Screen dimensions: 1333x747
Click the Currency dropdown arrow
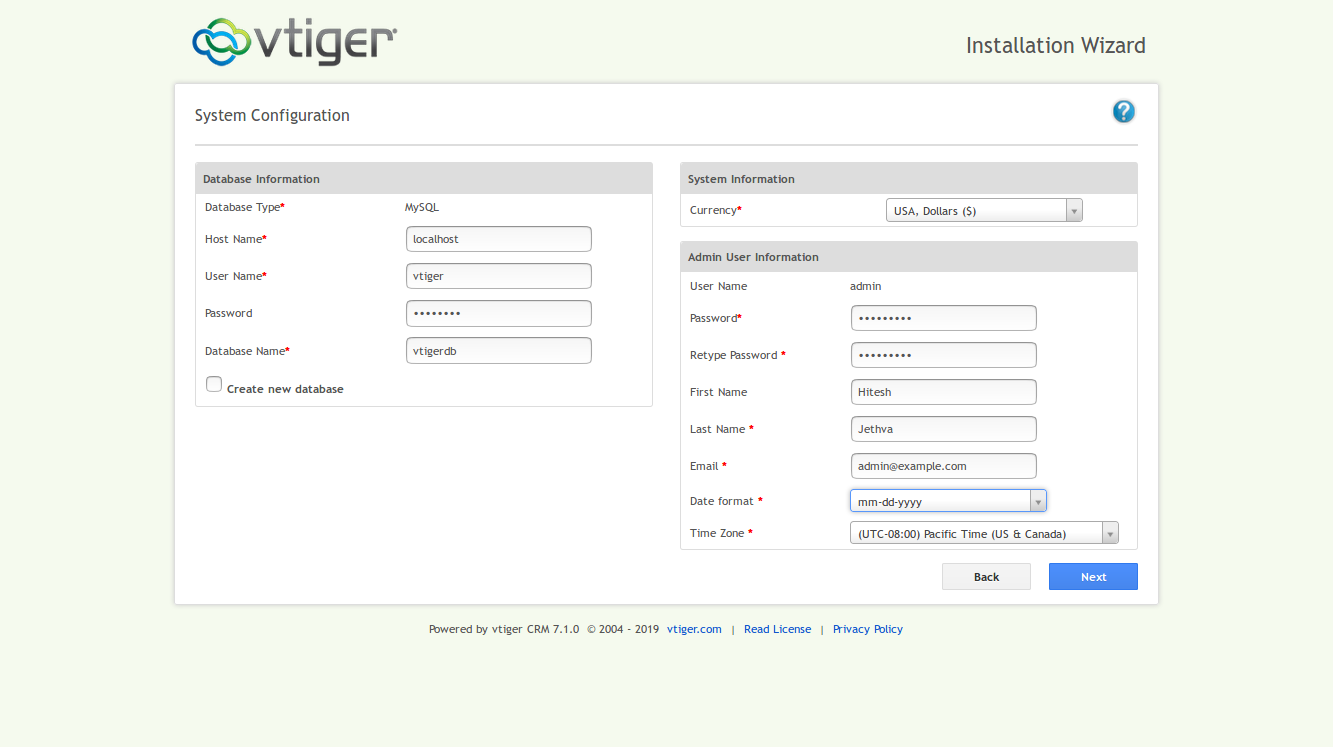click(x=1074, y=211)
